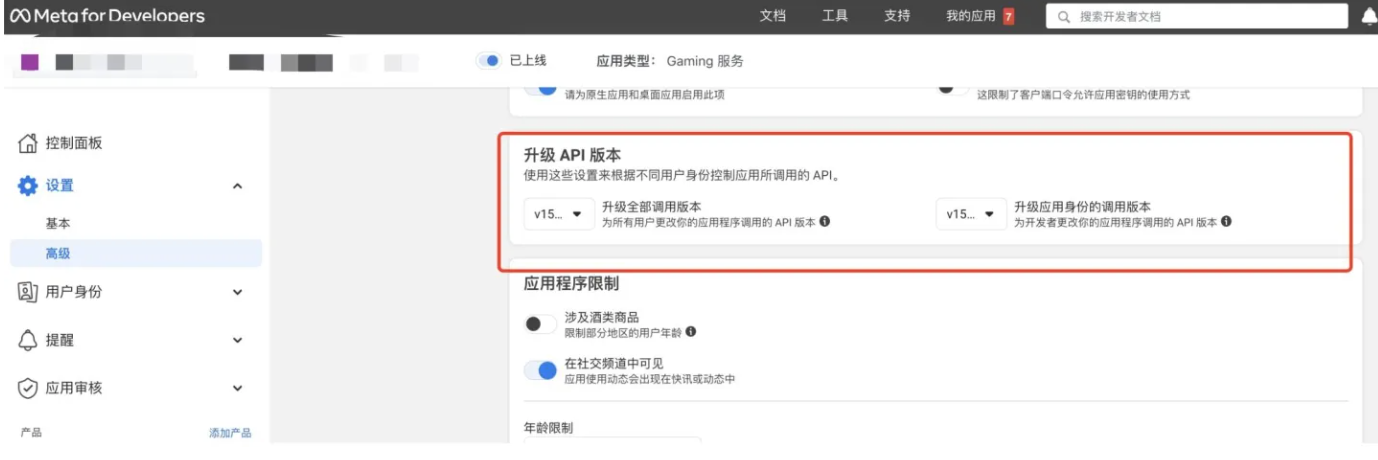Click the 添加产品 link
This screenshot has height=460, width=1378.
pyautogui.click(x=230, y=433)
